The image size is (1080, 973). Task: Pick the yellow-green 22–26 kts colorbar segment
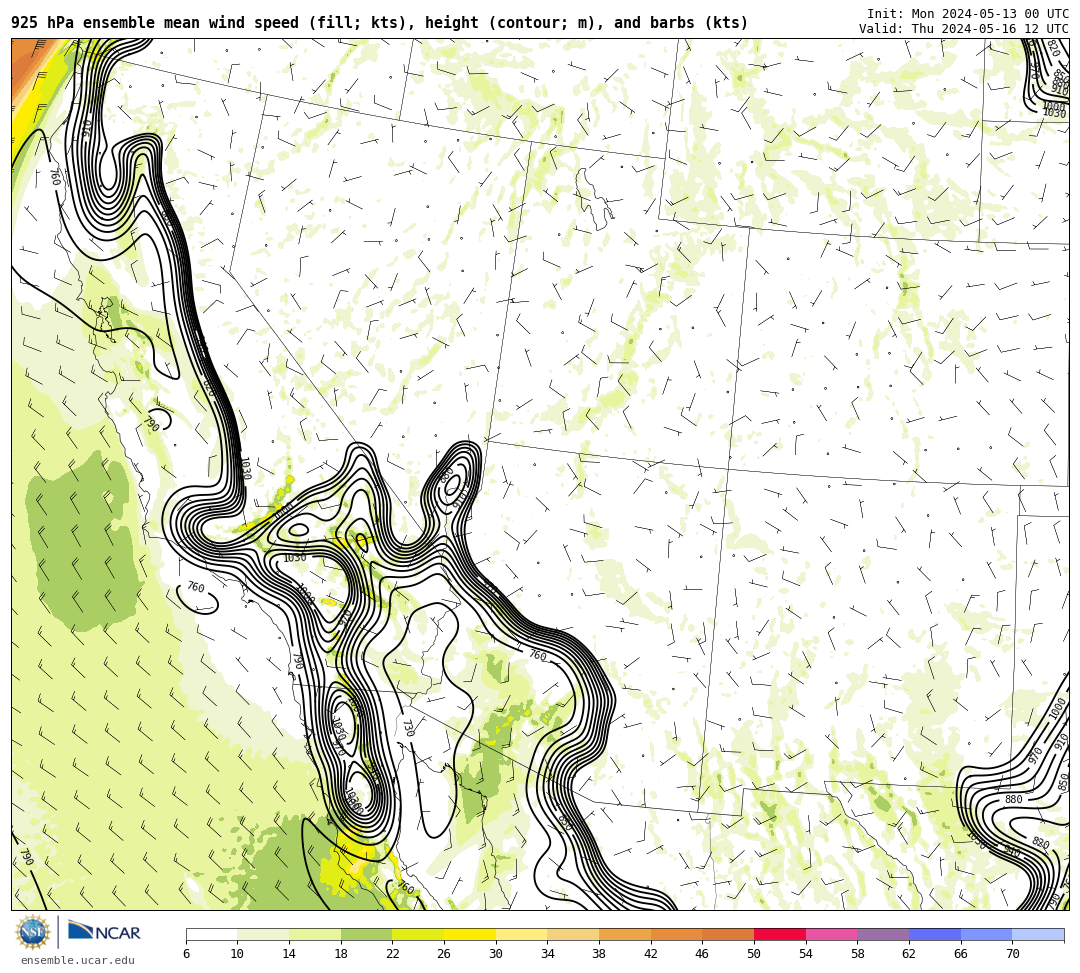(418, 934)
